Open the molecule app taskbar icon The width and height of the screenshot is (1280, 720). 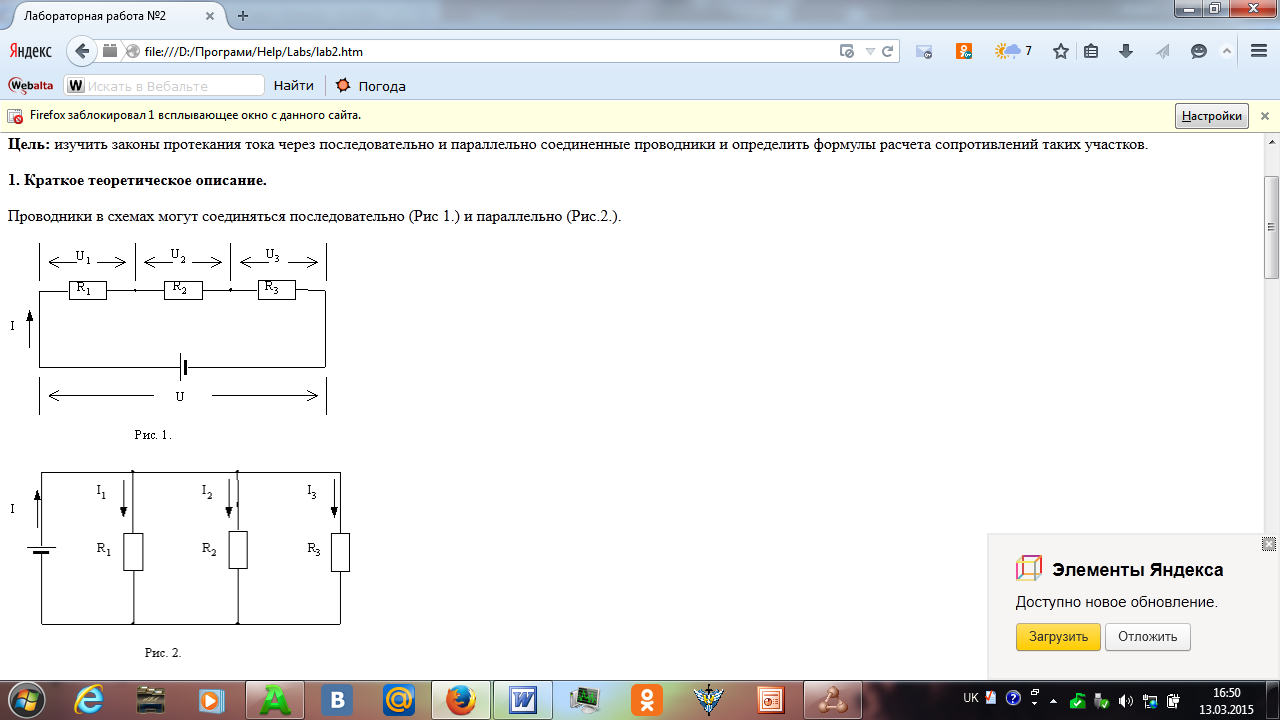833,700
